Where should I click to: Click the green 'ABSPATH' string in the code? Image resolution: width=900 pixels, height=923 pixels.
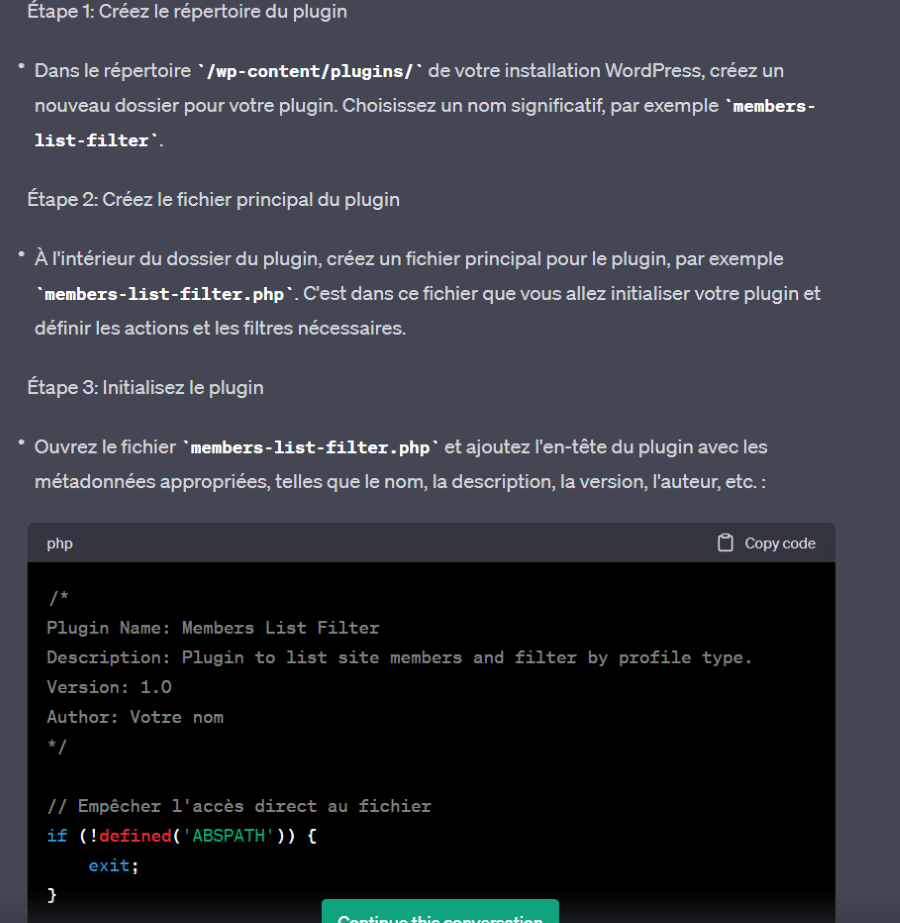pos(228,836)
